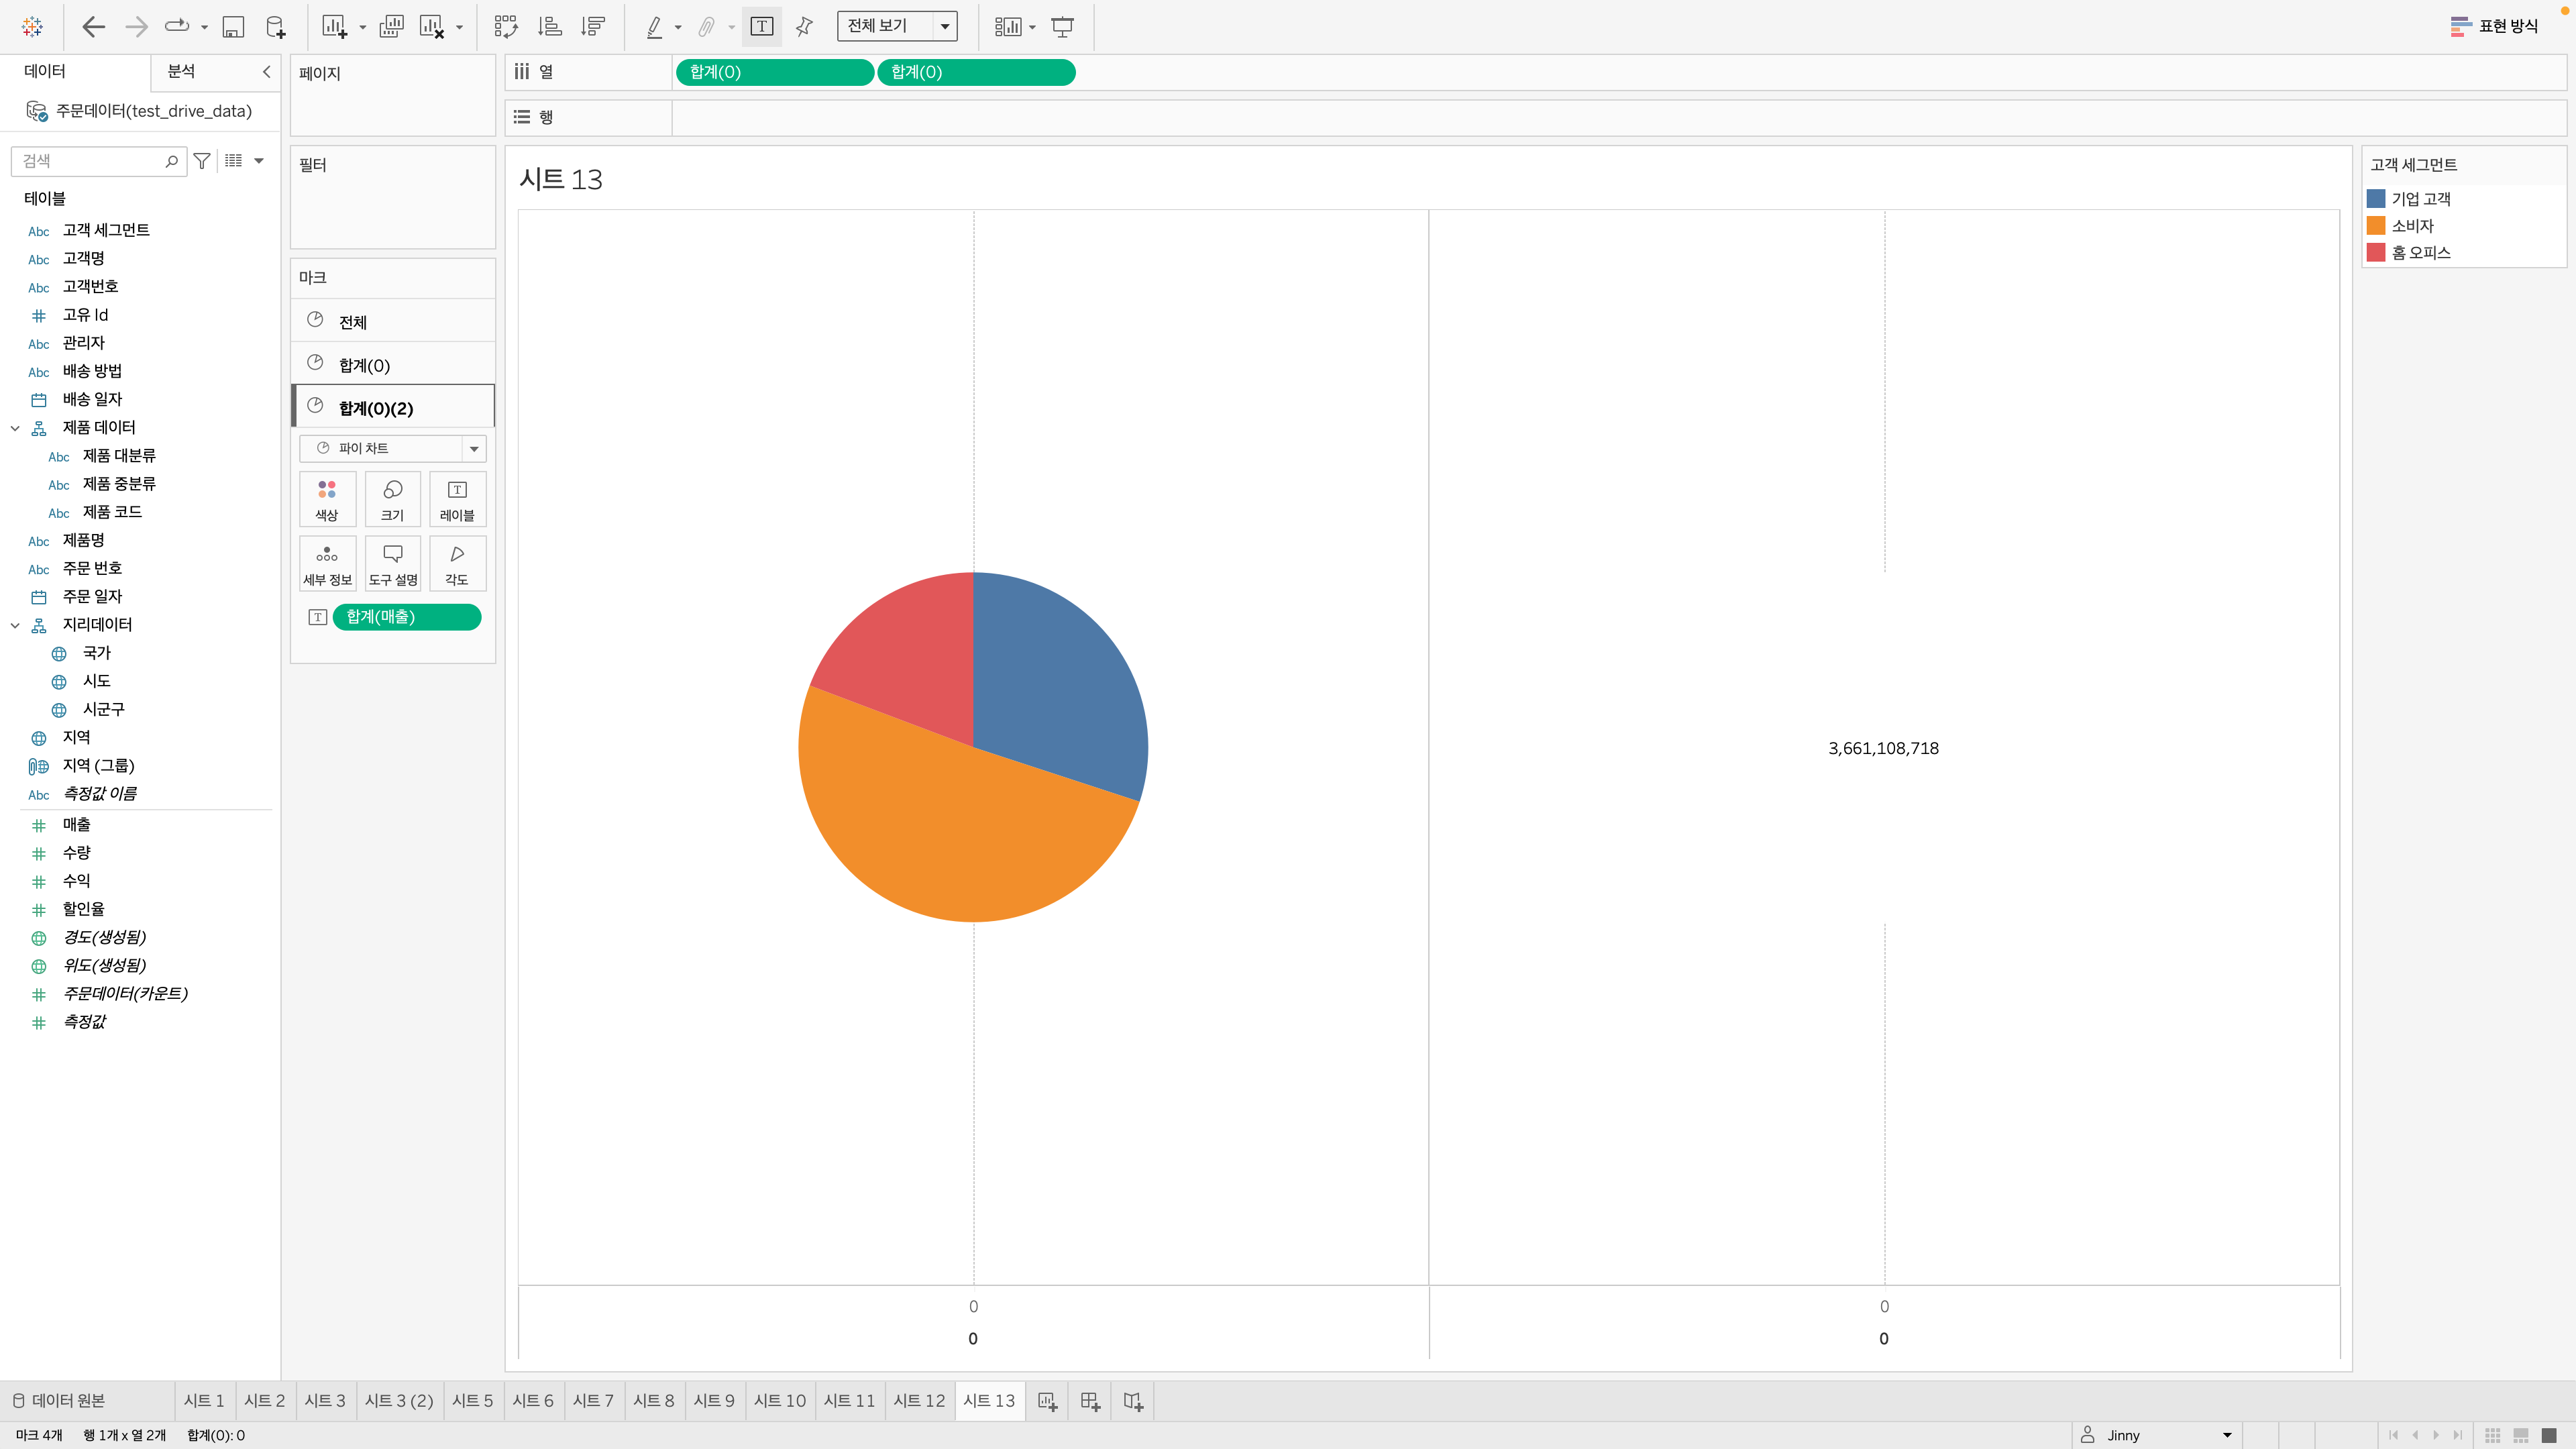Click the add new data source icon
2576x1449 pixels.
(x=275, y=27)
